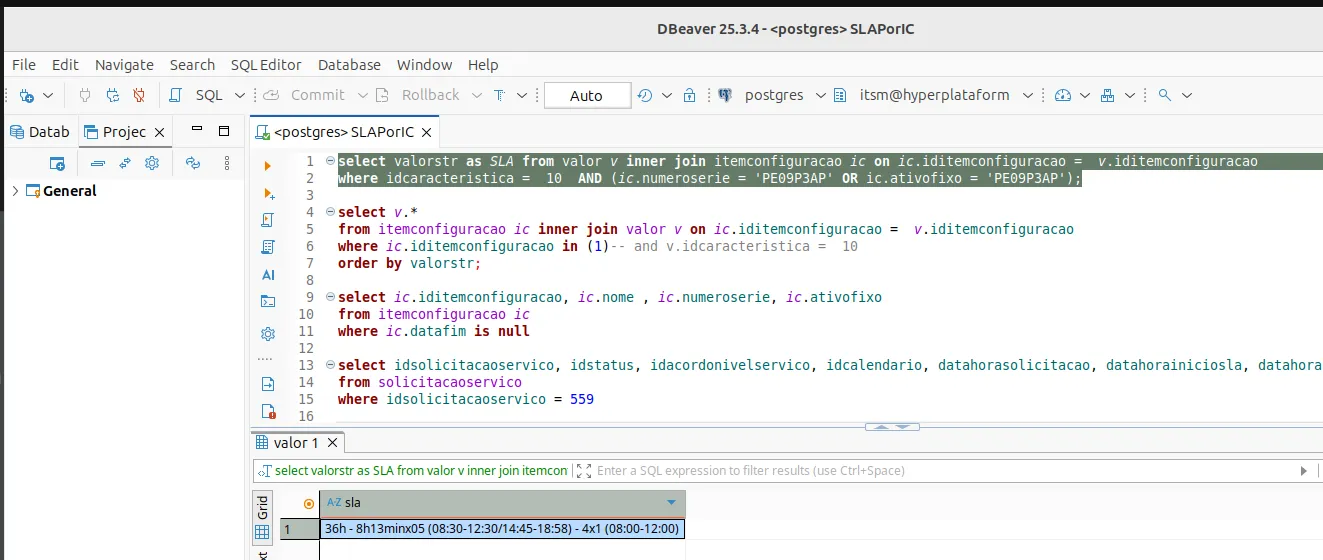Image resolution: width=1323 pixels, height=560 pixels.
Task: Execute SQL query with the orange play icon
Action: pyautogui.click(x=267, y=165)
